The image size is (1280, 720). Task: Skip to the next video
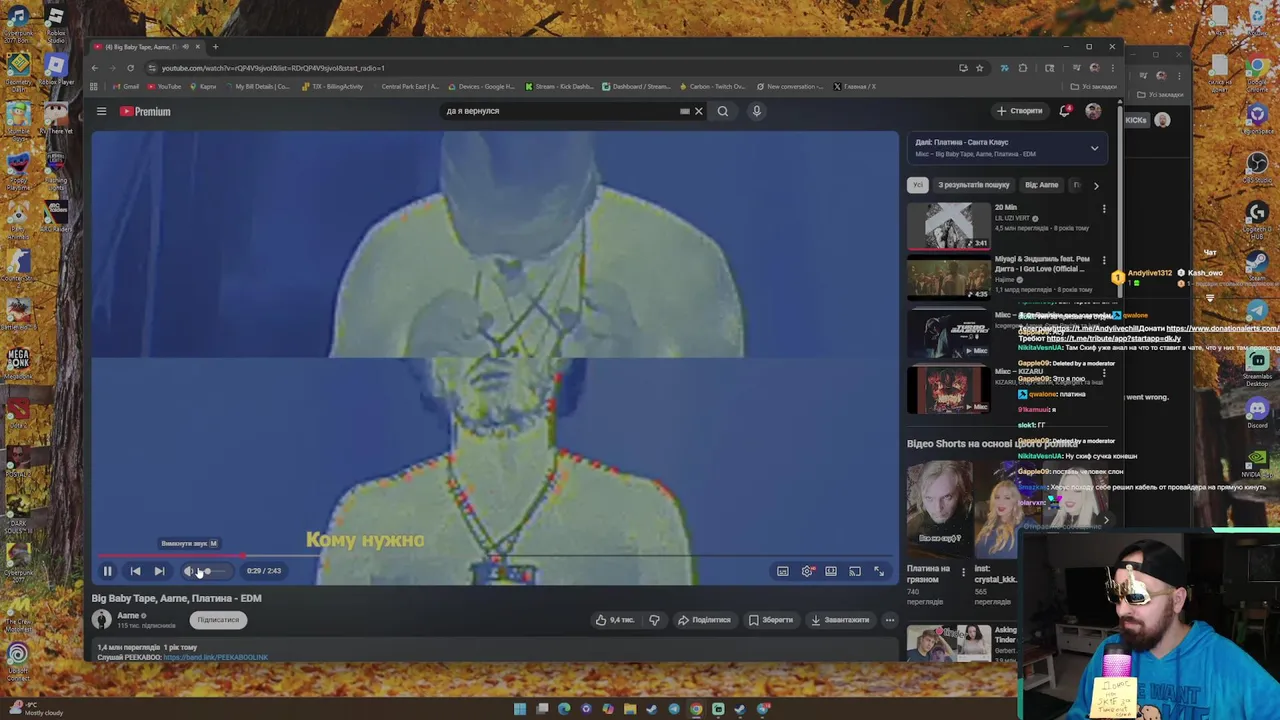pyautogui.click(x=159, y=571)
